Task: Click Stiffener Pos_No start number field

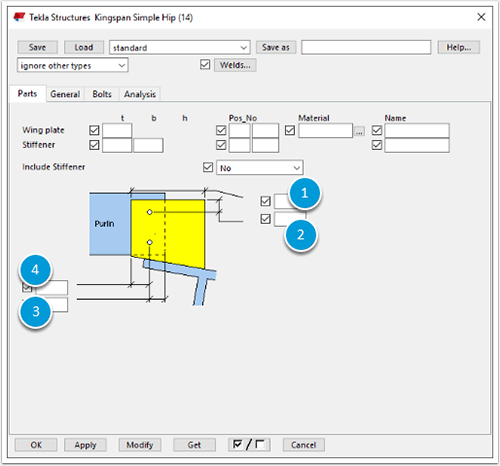Action: click(x=265, y=145)
